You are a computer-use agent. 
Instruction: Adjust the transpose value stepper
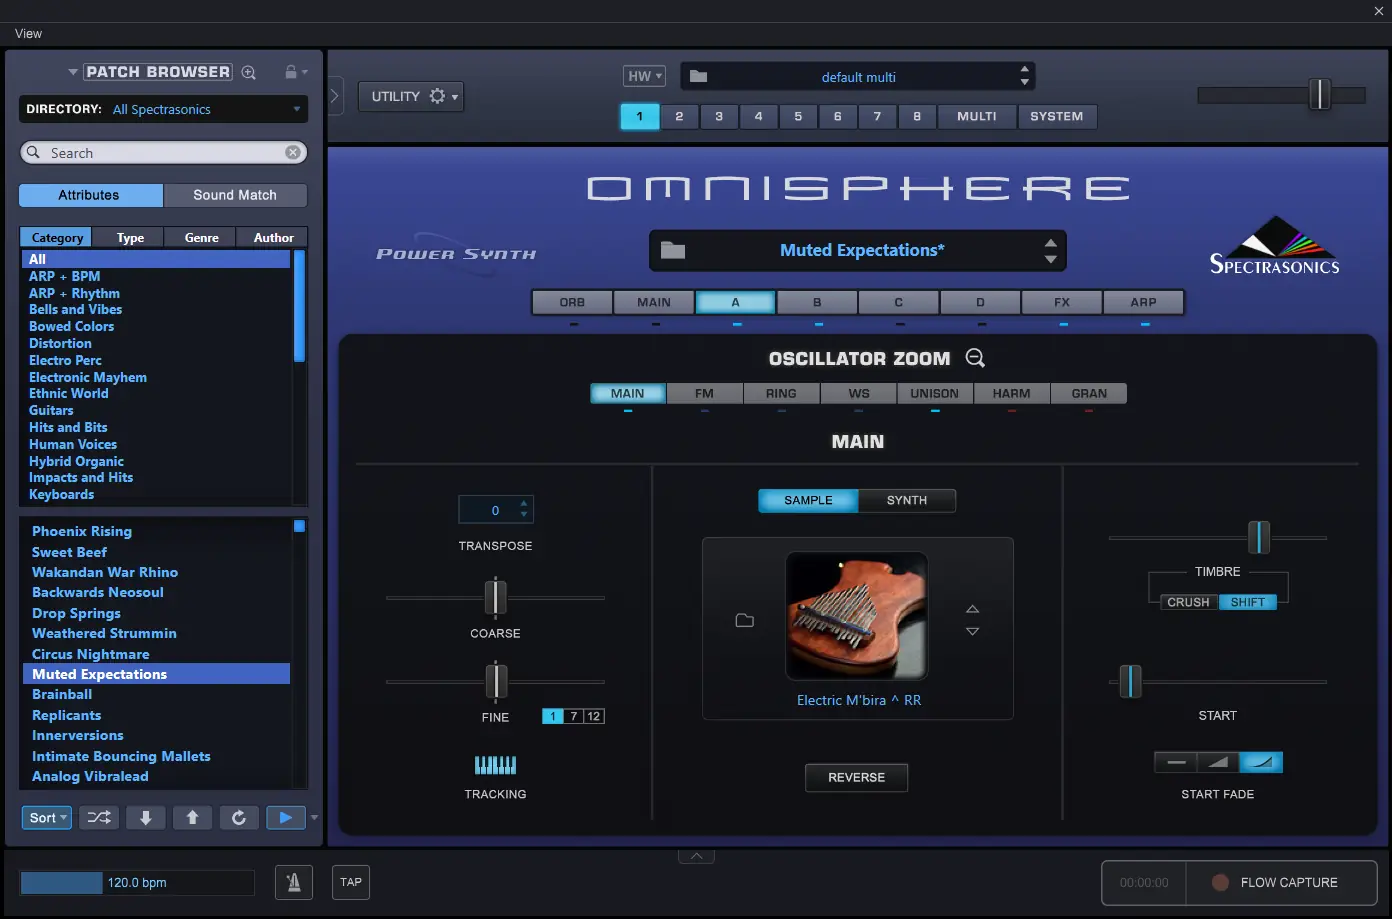[x=524, y=509]
